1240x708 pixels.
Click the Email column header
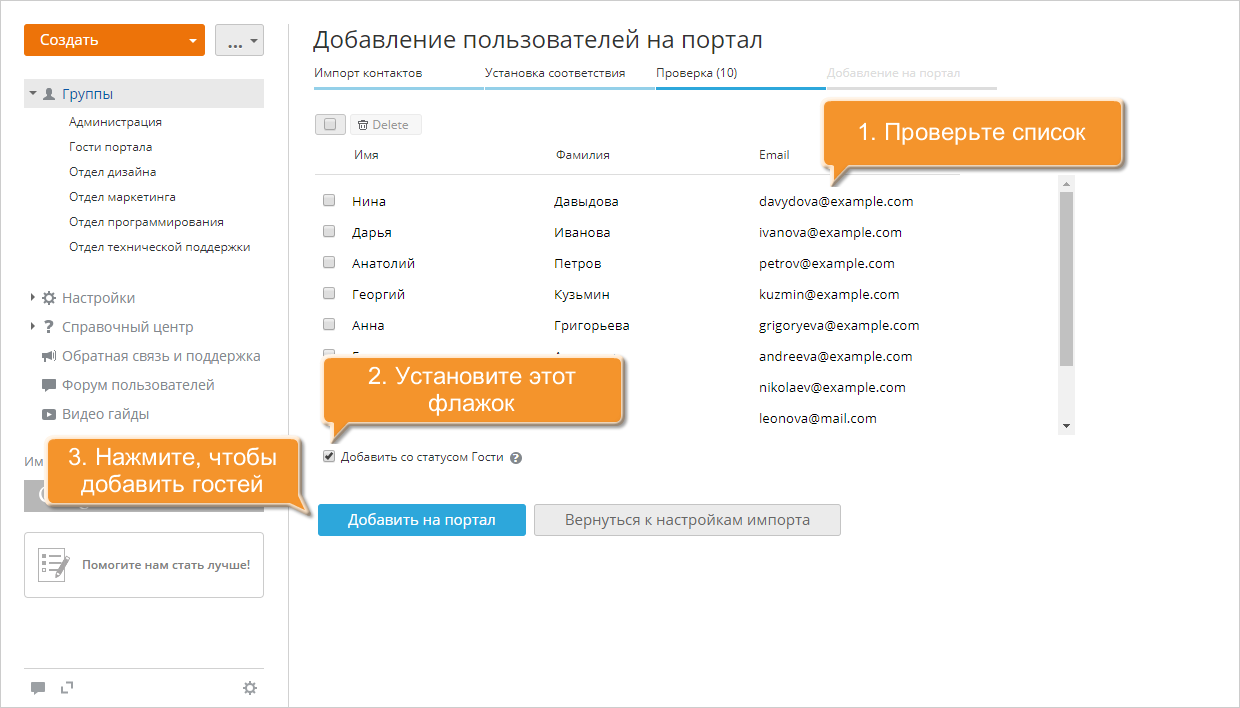[774, 155]
